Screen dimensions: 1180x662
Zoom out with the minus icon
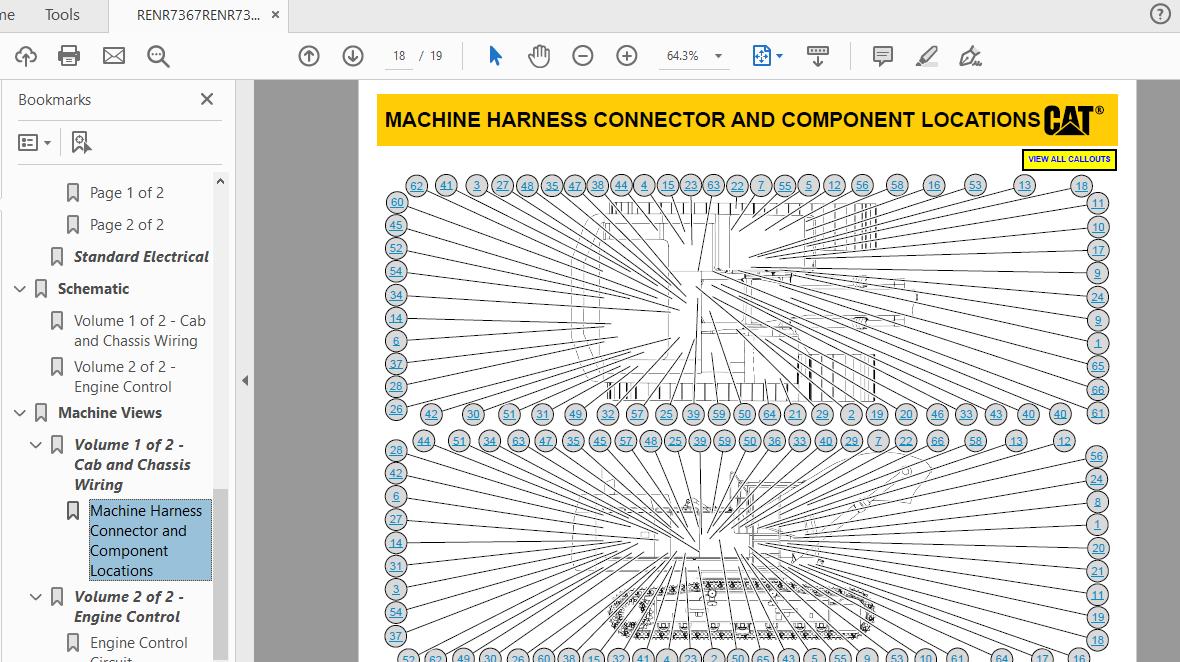582,56
